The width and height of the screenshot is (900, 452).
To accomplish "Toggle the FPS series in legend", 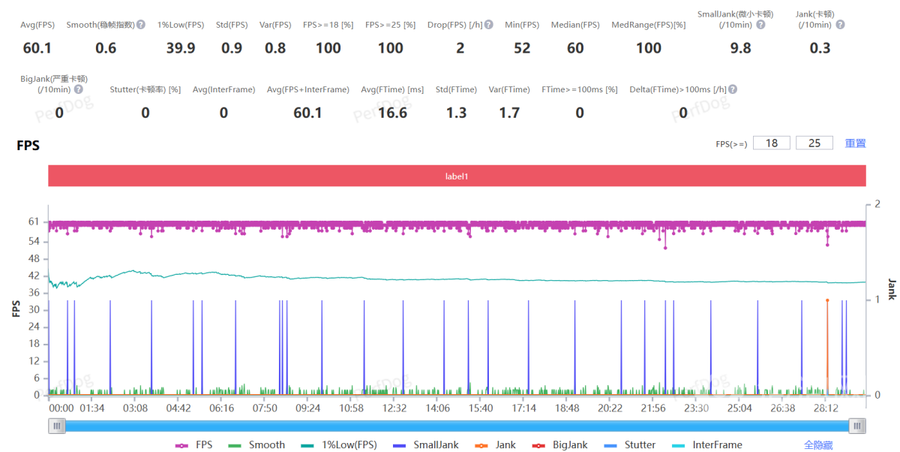I will click(194, 445).
